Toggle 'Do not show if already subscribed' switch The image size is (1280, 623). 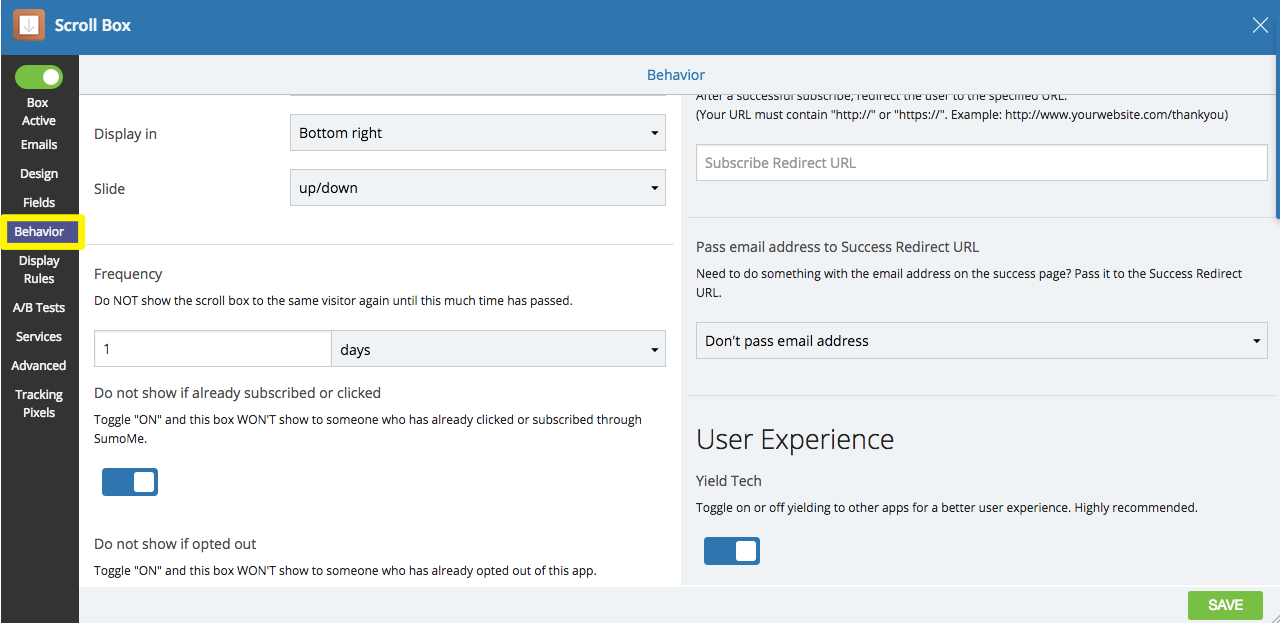pos(130,482)
